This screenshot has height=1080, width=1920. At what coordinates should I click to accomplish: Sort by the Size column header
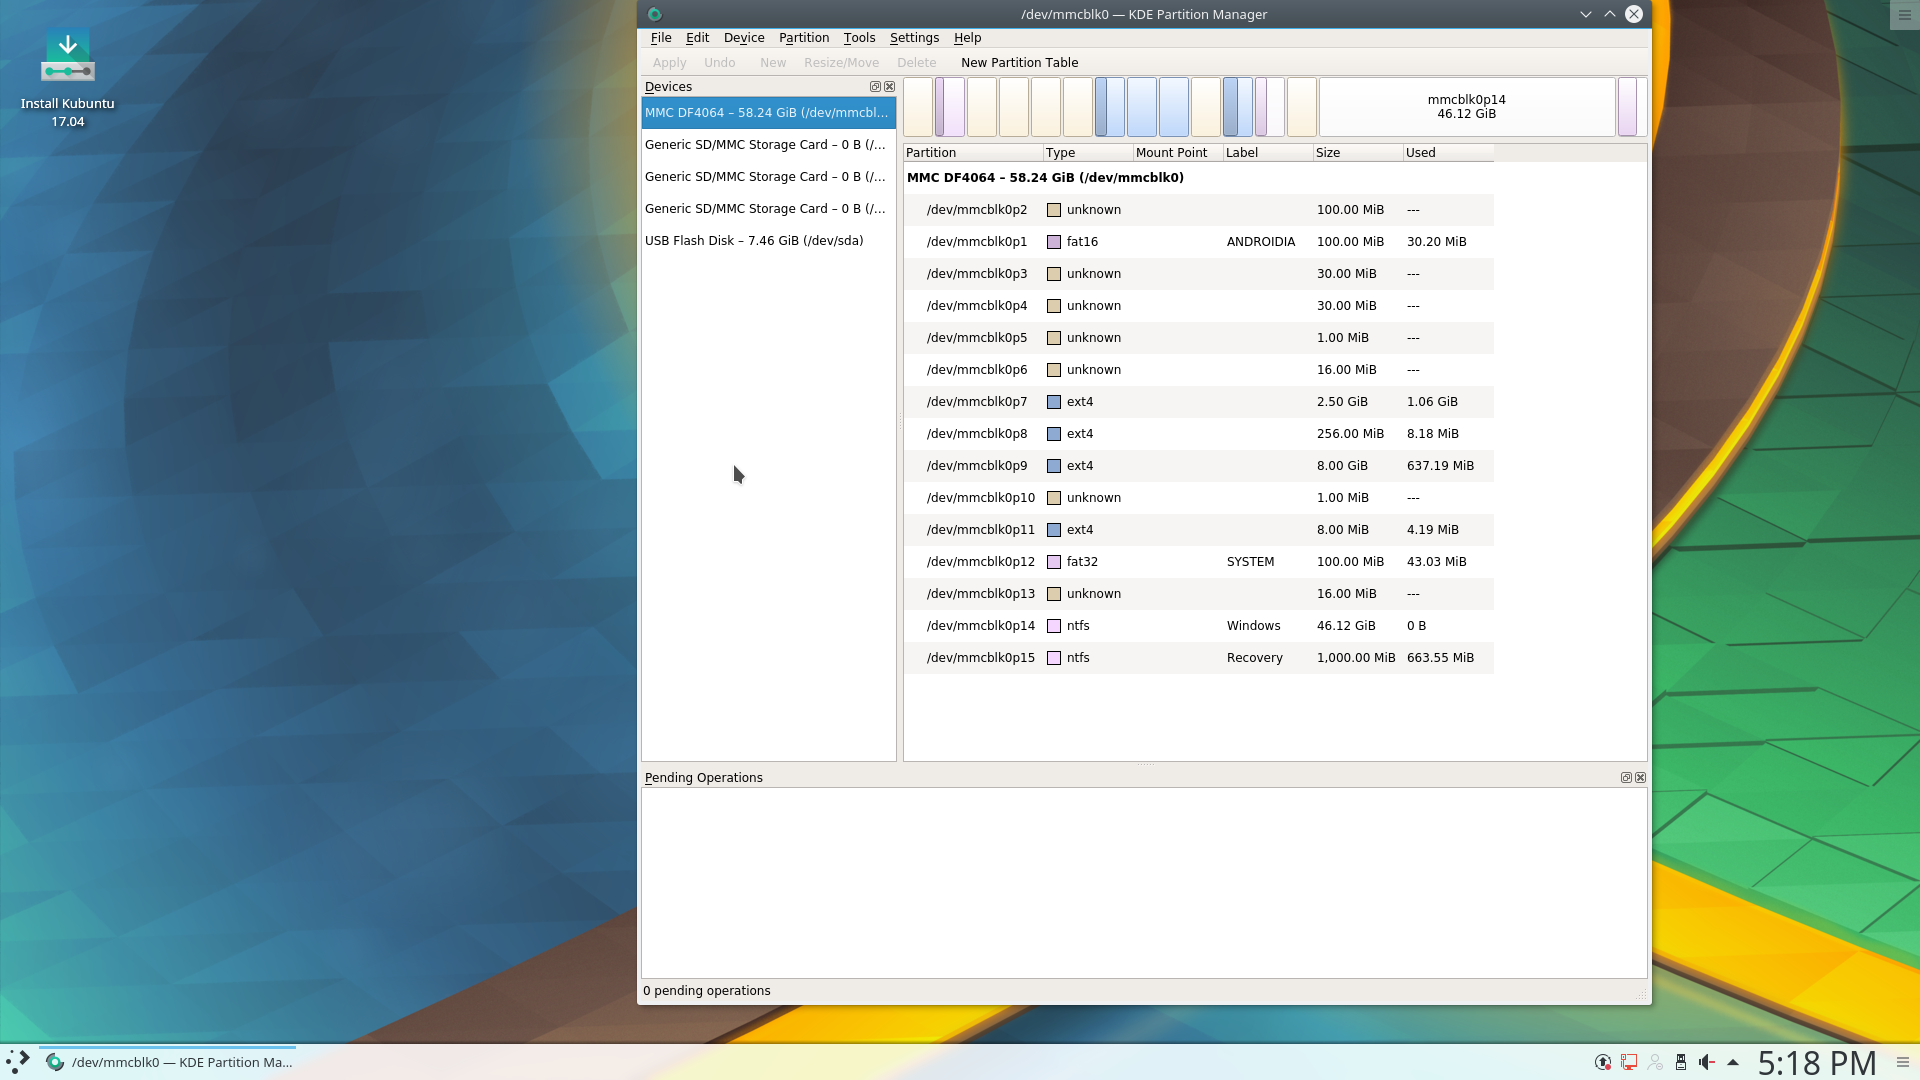click(1357, 153)
